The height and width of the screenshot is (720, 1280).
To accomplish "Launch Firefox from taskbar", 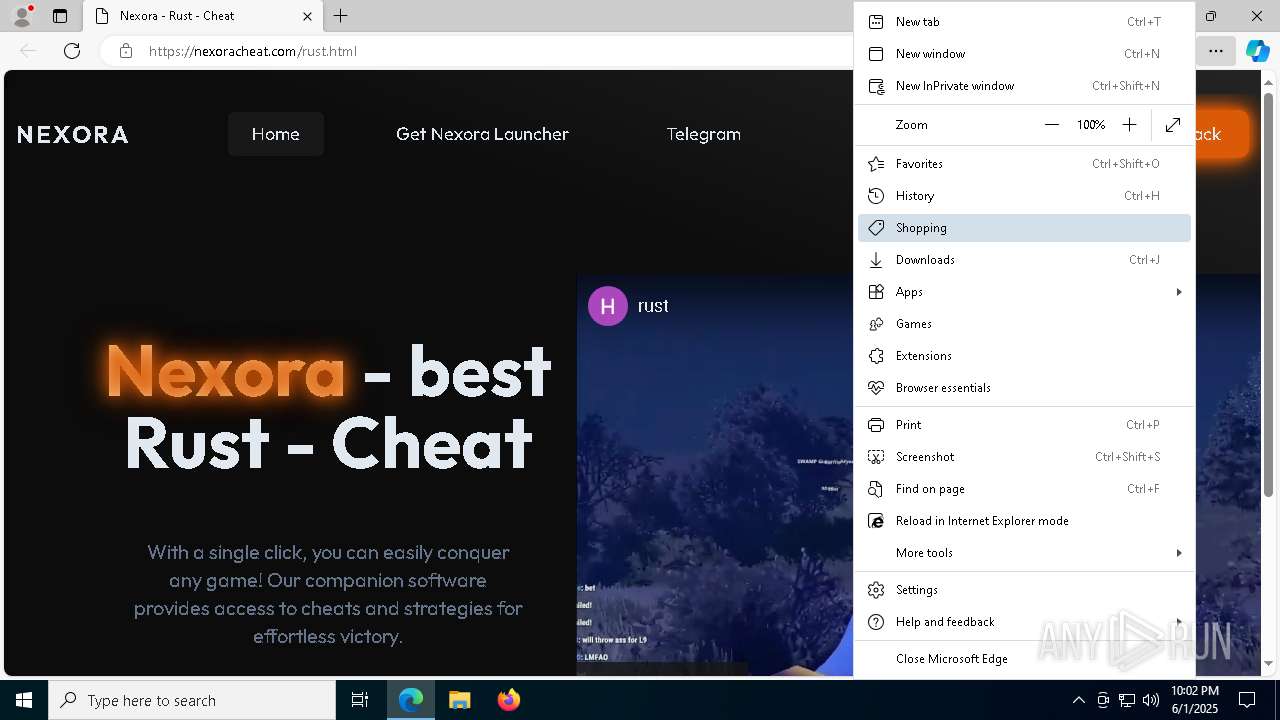I will [508, 700].
